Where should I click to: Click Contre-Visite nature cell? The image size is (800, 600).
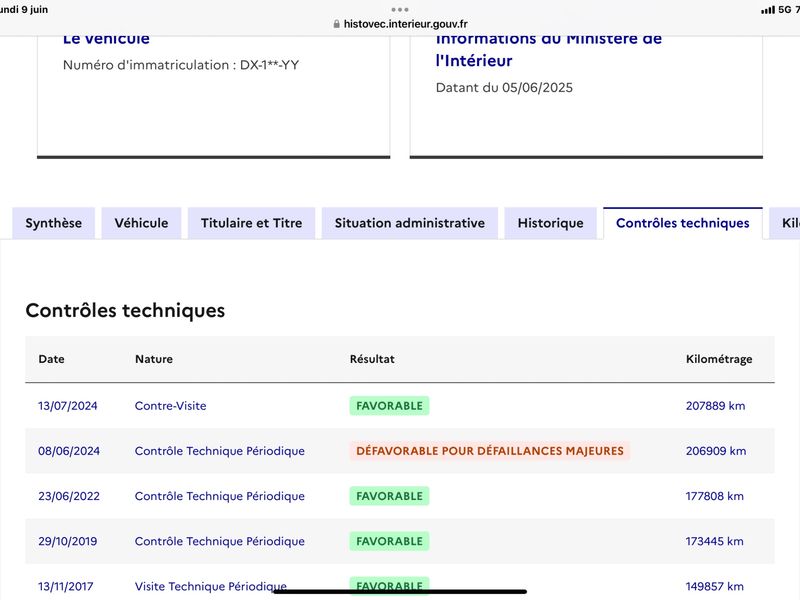pyautogui.click(x=170, y=406)
